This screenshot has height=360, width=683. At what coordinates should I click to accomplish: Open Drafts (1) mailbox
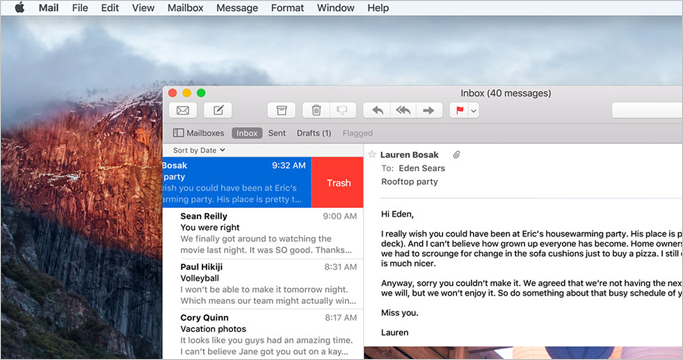coord(314,133)
